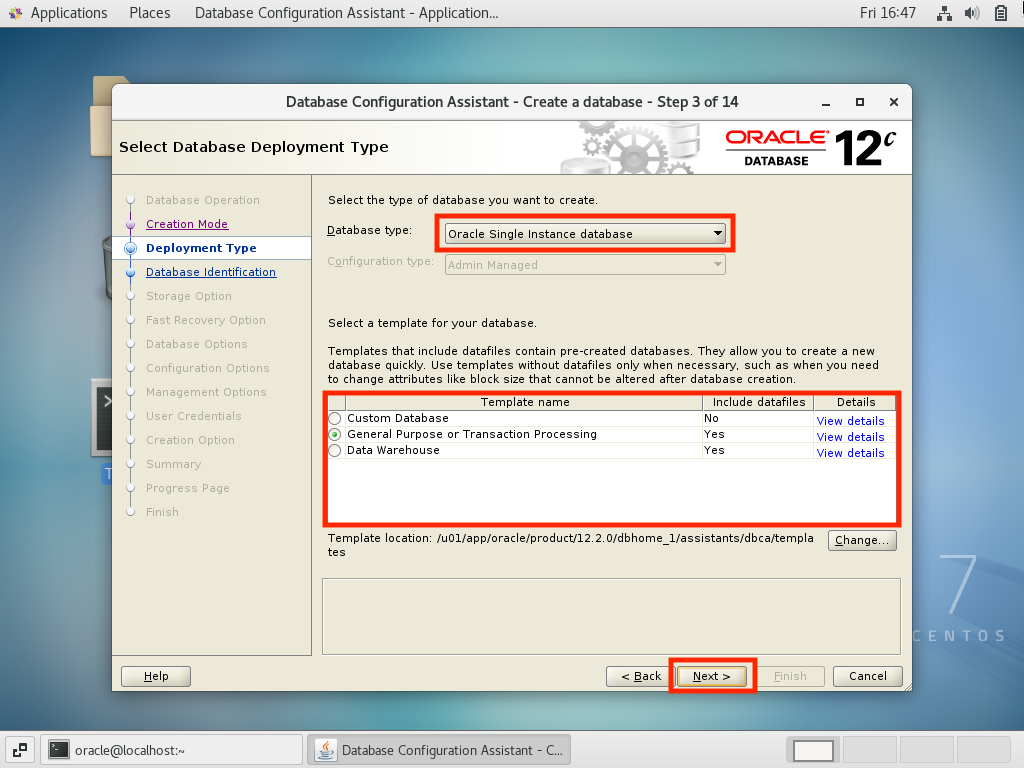The image size is (1024, 768).
Task: Switch to oracle@localhost terminal in taskbar
Action: pos(172,750)
